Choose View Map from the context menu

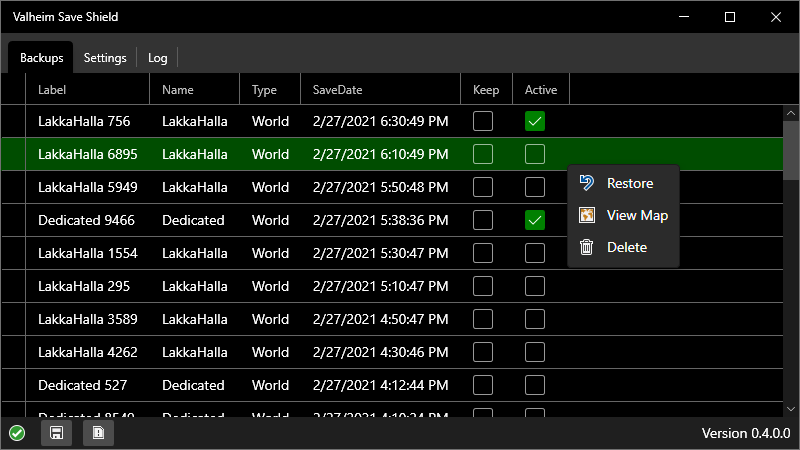[x=623, y=215]
